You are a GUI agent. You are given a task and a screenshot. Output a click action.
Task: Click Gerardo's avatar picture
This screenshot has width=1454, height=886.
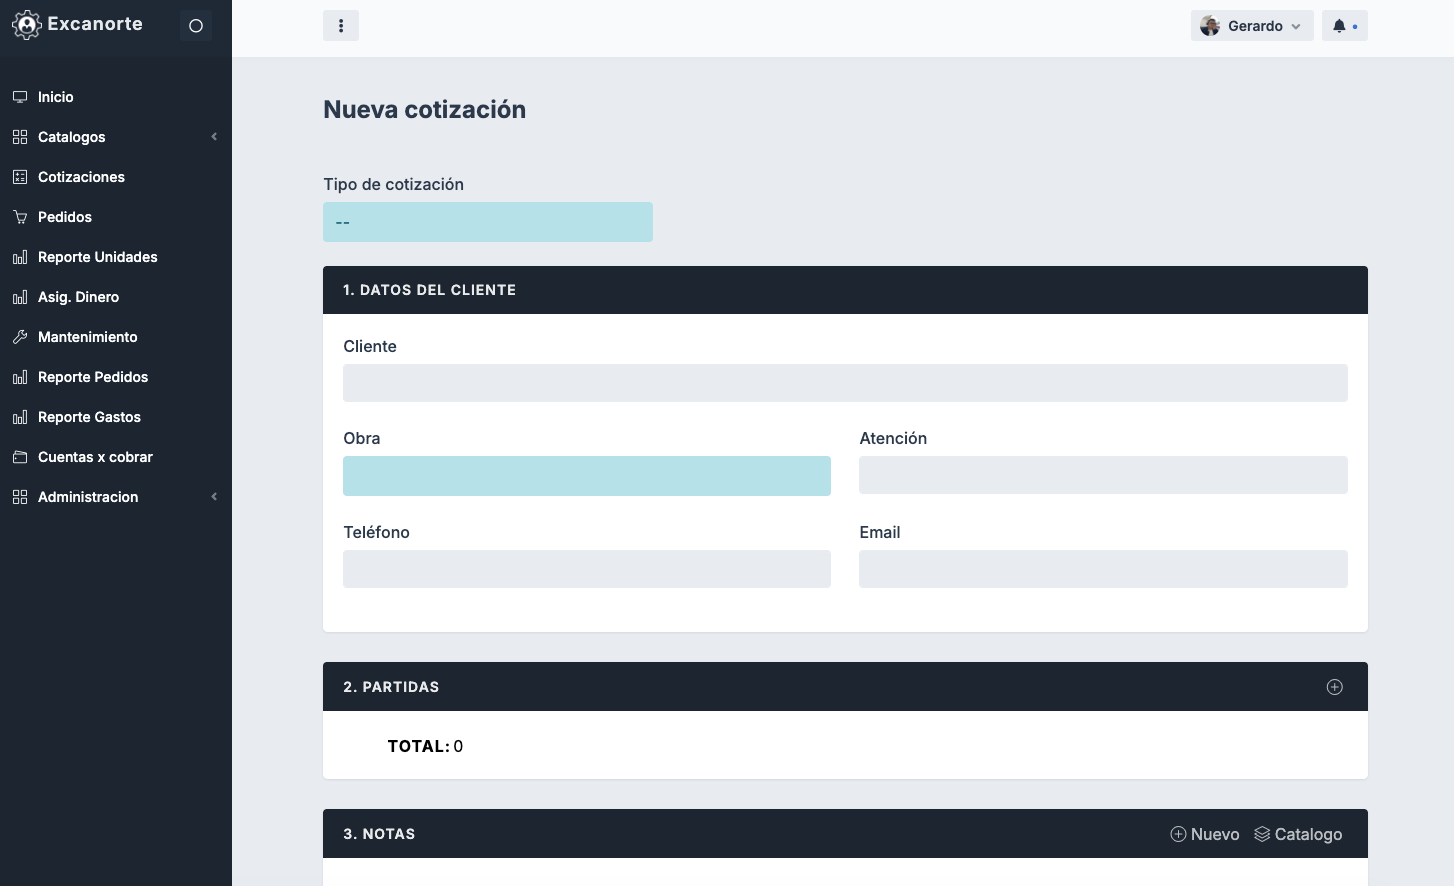pyautogui.click(x=1210, y=26)
